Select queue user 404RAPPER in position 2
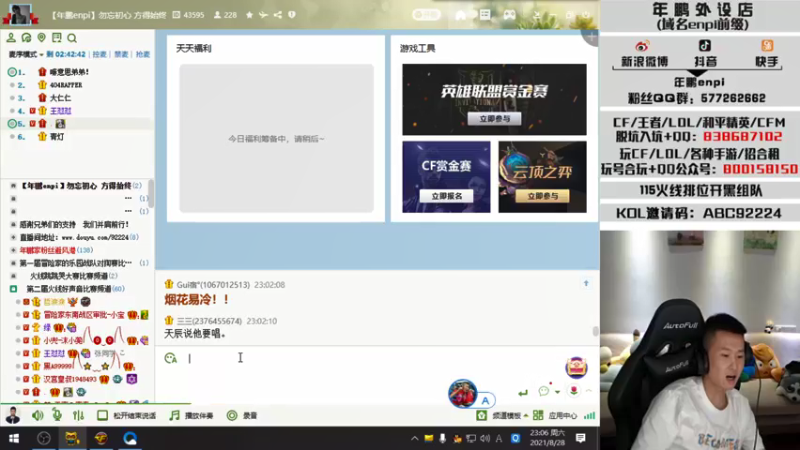This screenshot has height=450, width=800. point(66,85)
